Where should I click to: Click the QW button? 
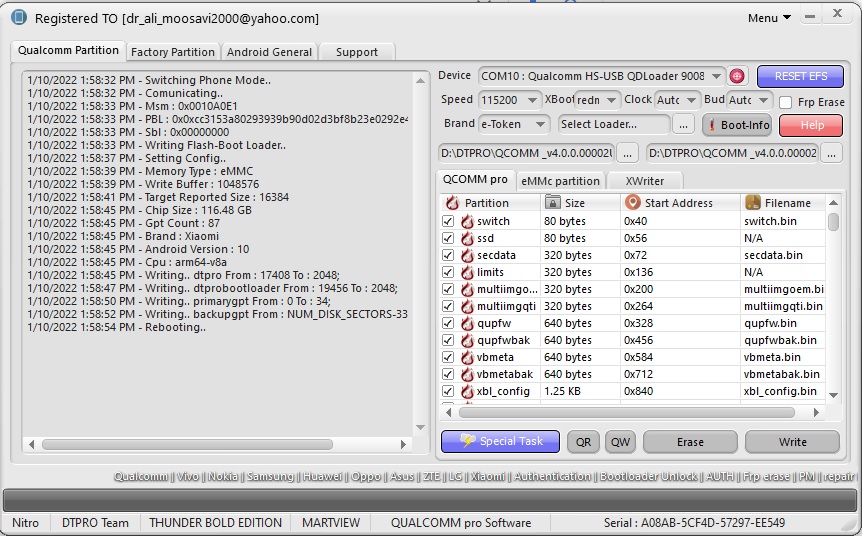tap(620, 442)
